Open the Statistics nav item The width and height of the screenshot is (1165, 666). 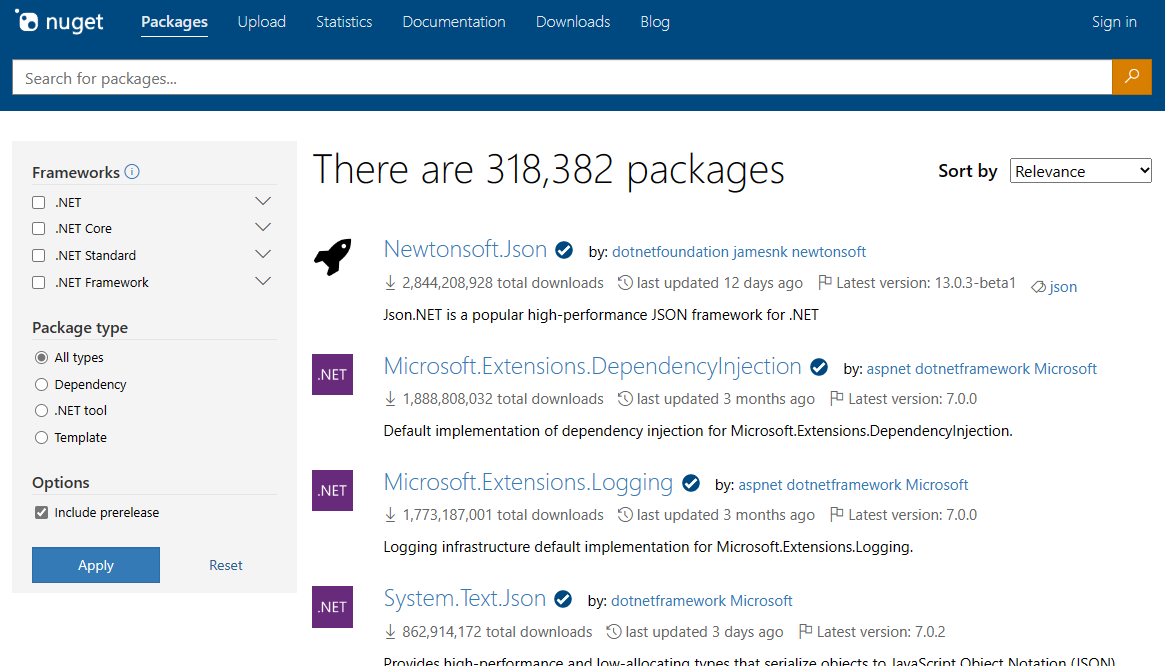pyautogui.click(x=344, y=22)
